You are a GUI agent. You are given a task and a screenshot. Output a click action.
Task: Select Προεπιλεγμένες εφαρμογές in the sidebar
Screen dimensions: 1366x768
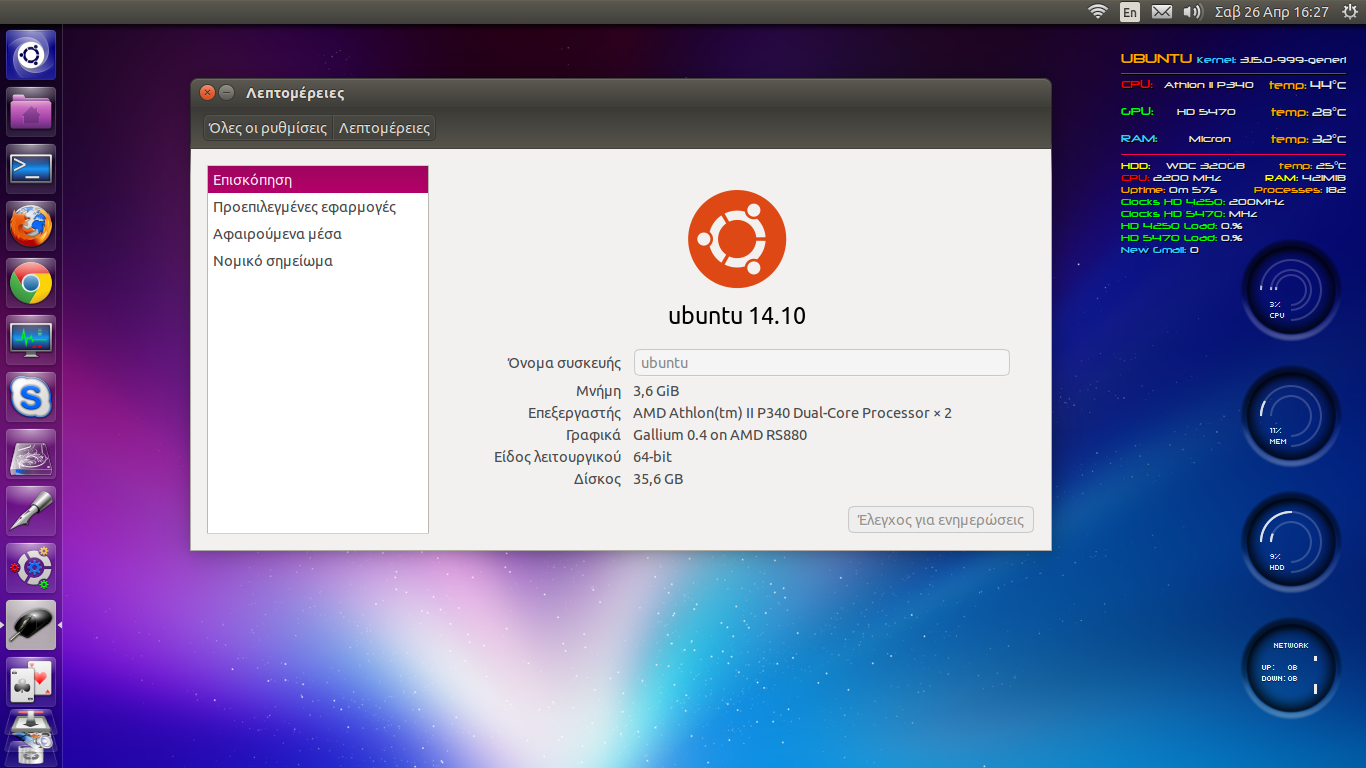(x=305, y=207)
